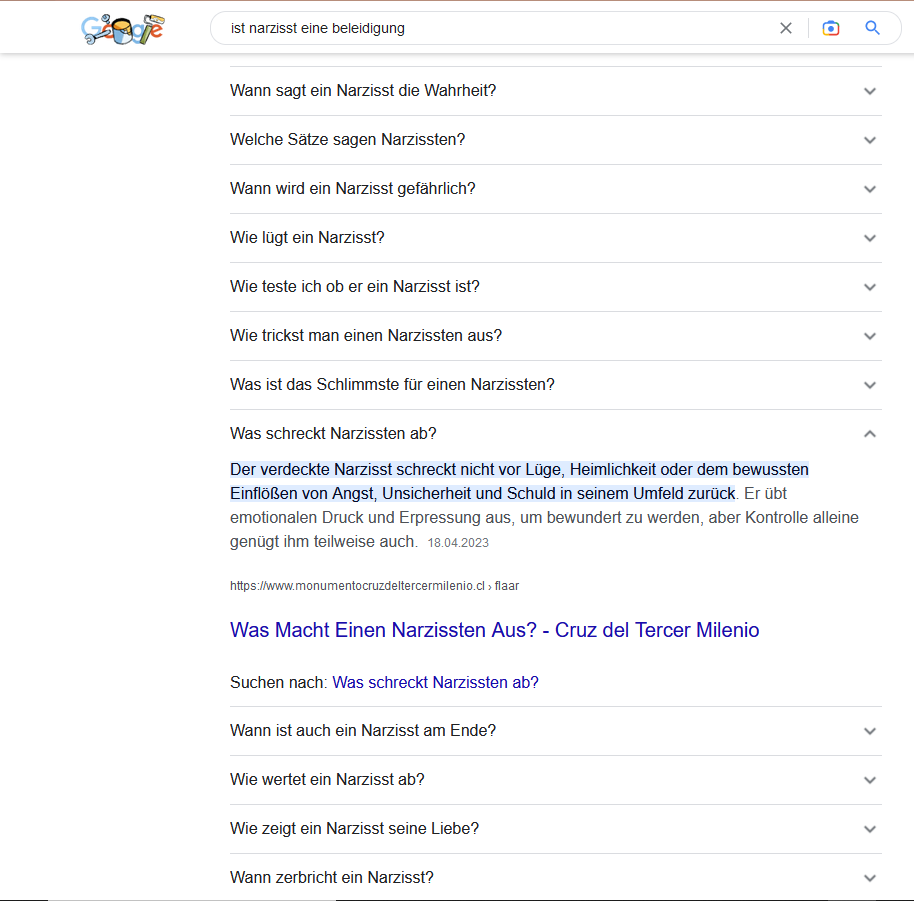Expand "Wann zerbricht ein Narzisst?" question

tap(331, 878)
